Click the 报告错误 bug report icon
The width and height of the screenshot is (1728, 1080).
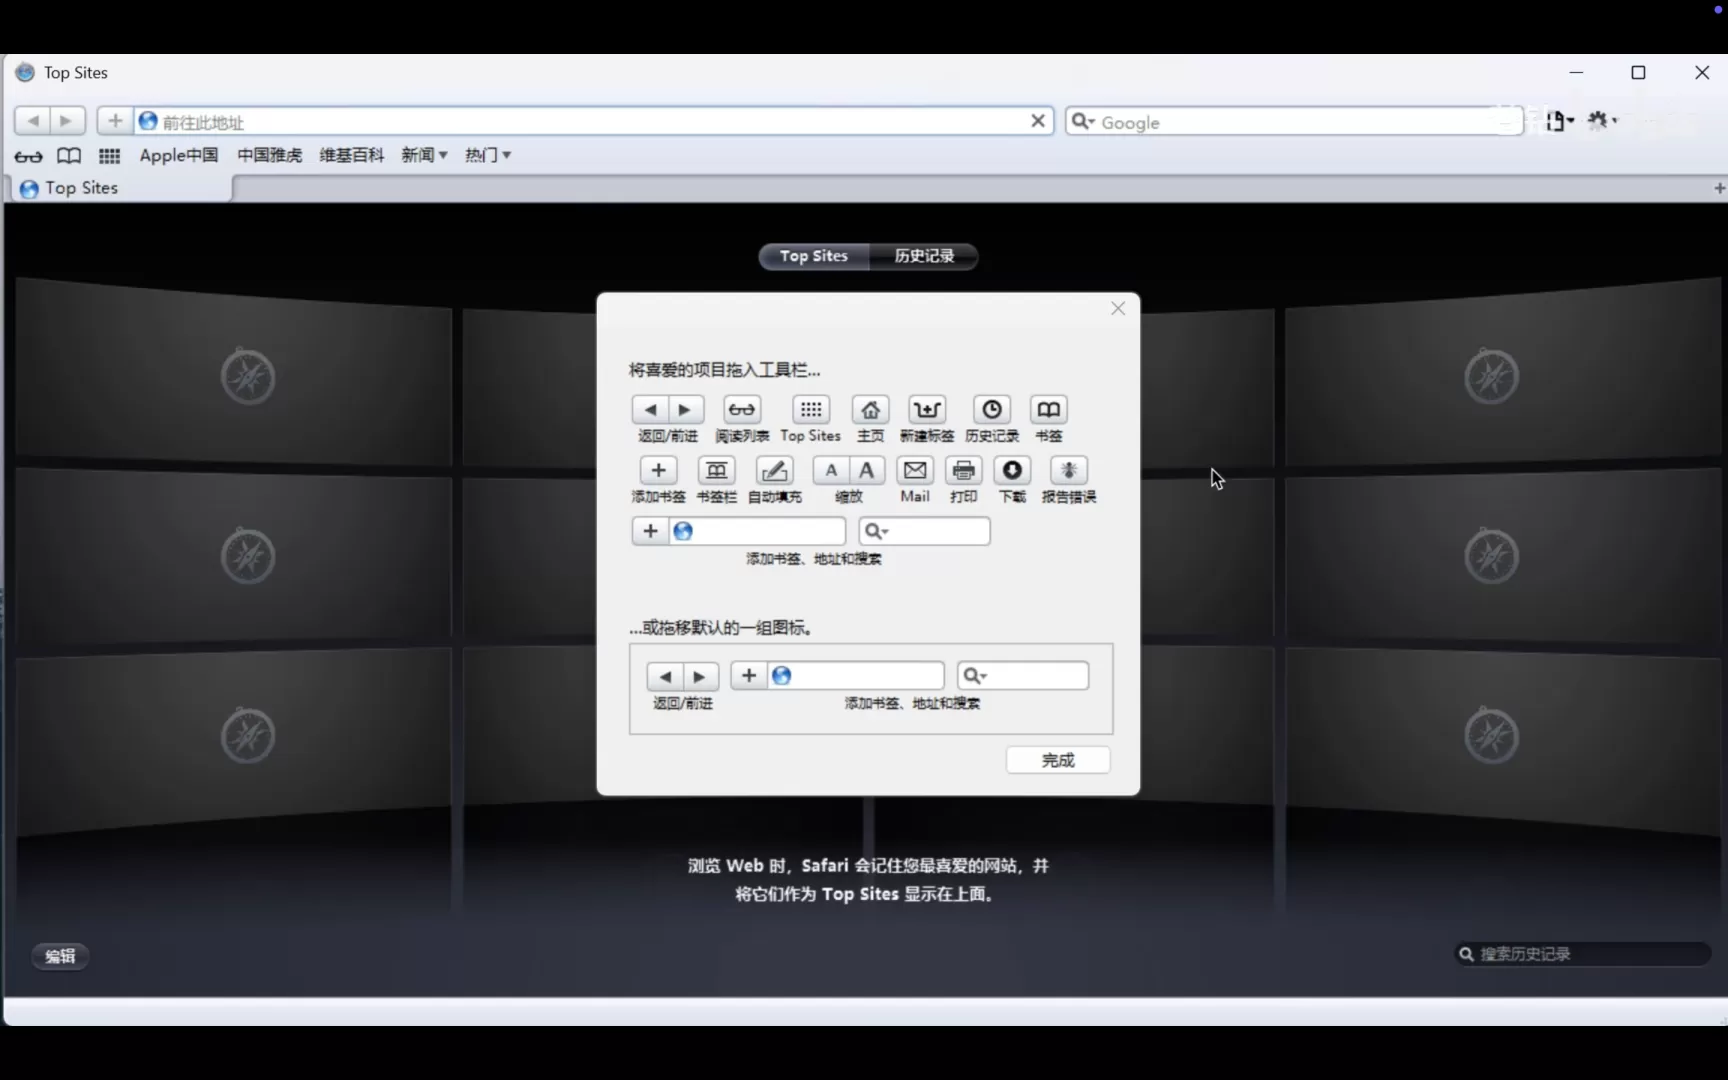tap(1068, 470)
